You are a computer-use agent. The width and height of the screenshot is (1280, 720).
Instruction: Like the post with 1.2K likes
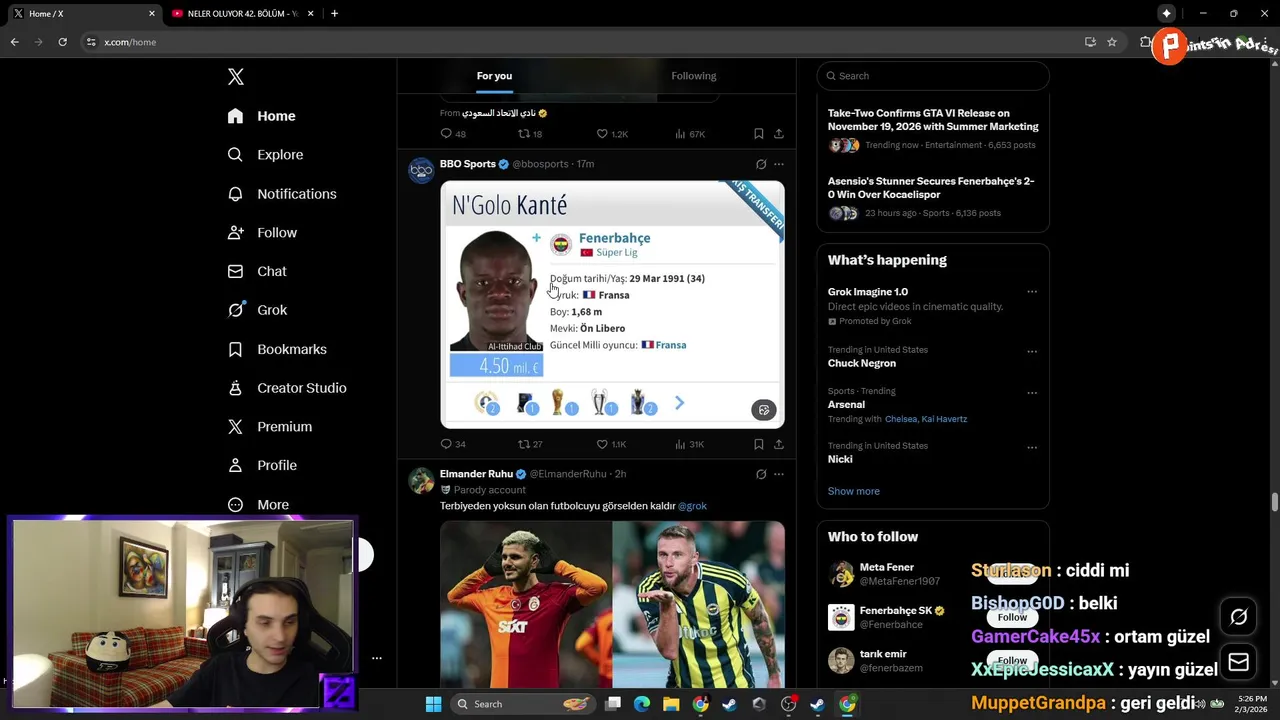pos(612,134)
